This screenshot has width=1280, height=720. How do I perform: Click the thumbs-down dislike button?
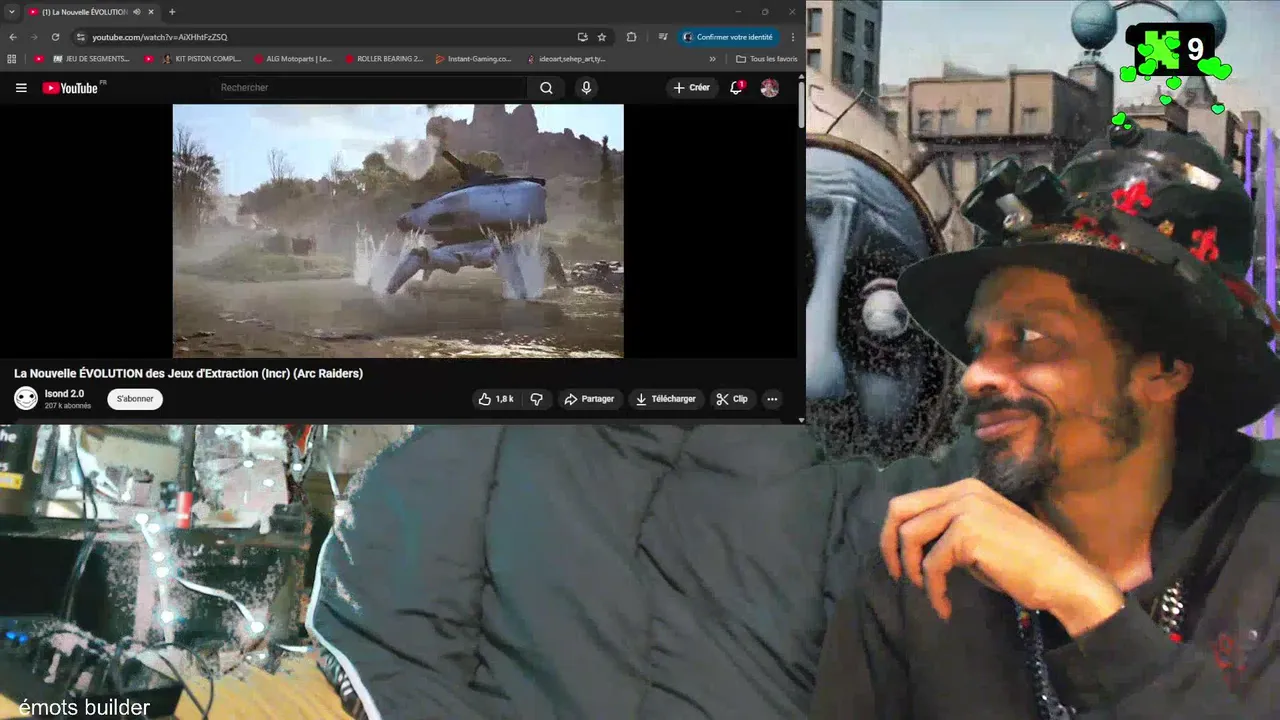pos(536,399)
